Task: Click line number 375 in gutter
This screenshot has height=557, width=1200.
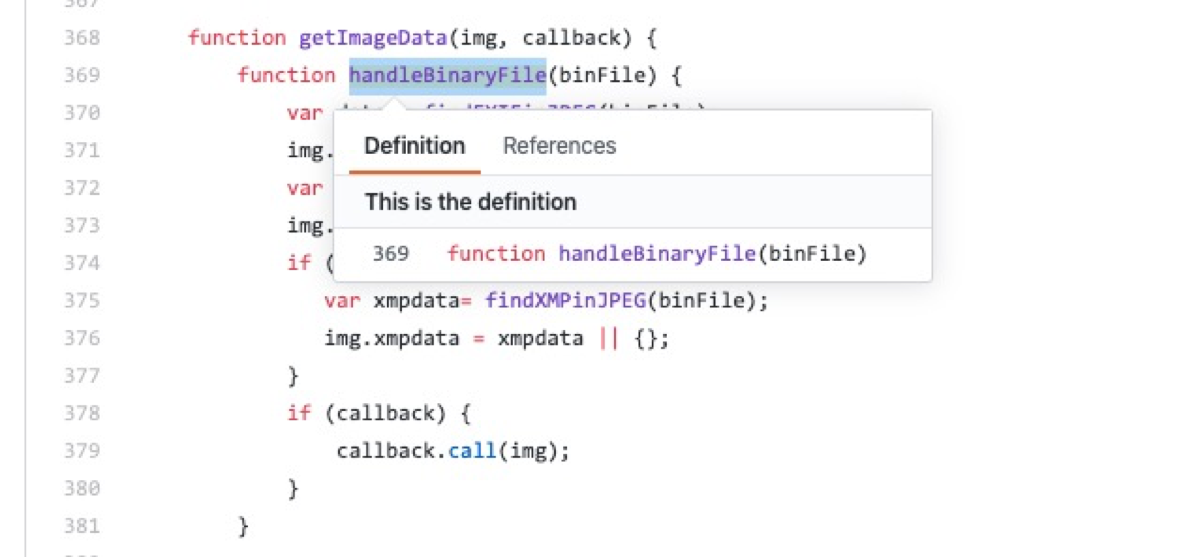Action: (81, 301)
